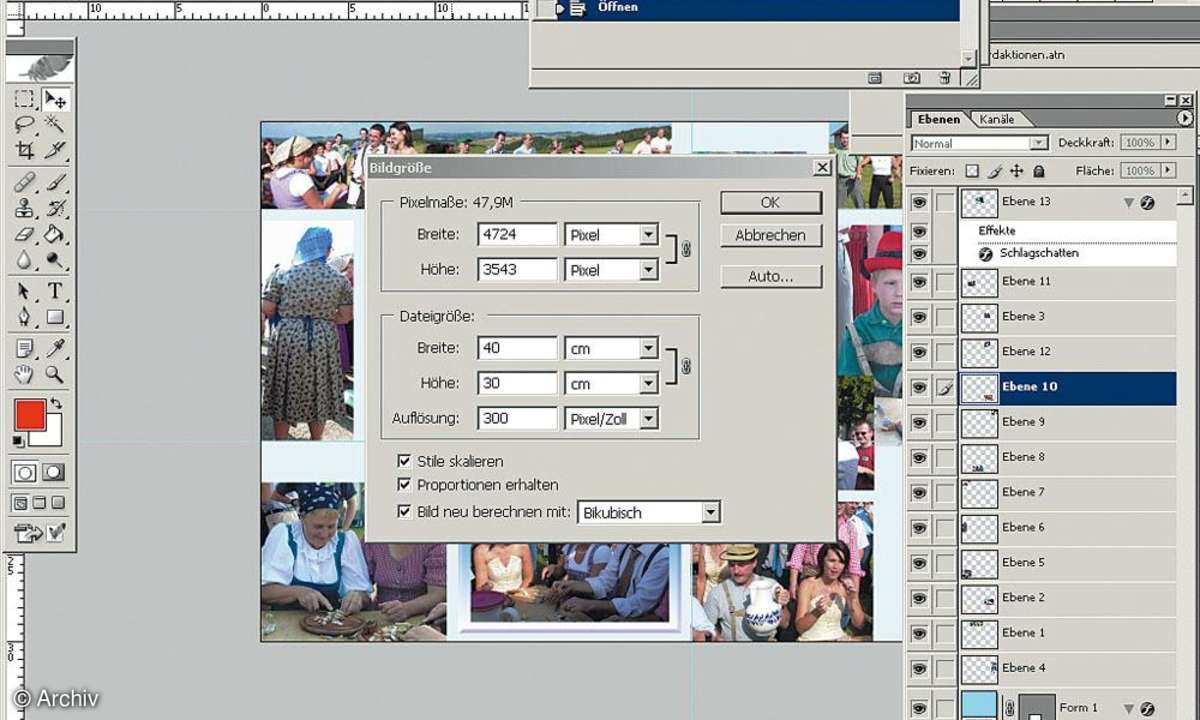Switch to the Kanäle tab
The width and height of the screenshot is (1200, 720).
tap(996, 119)
